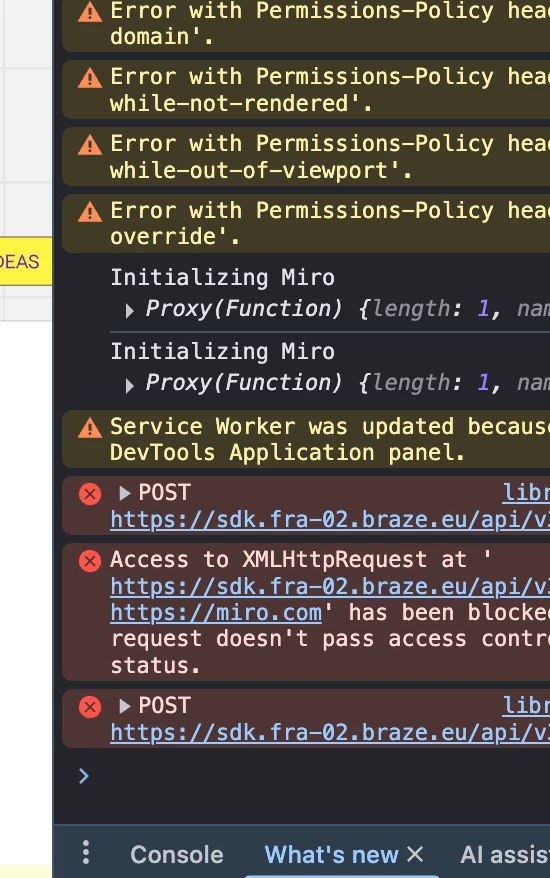Viewport: 550px width, 878px height.
Task: Click warning icon of 'override' message
Action: click(90, 212)
